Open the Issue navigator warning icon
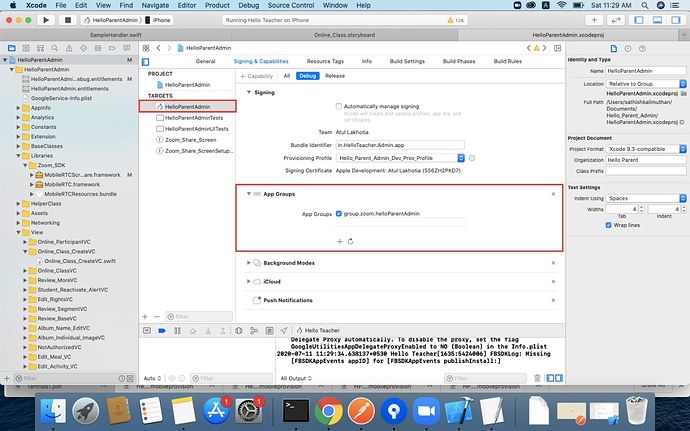Viewport: 690px width, 431px height. coord(69,48)
